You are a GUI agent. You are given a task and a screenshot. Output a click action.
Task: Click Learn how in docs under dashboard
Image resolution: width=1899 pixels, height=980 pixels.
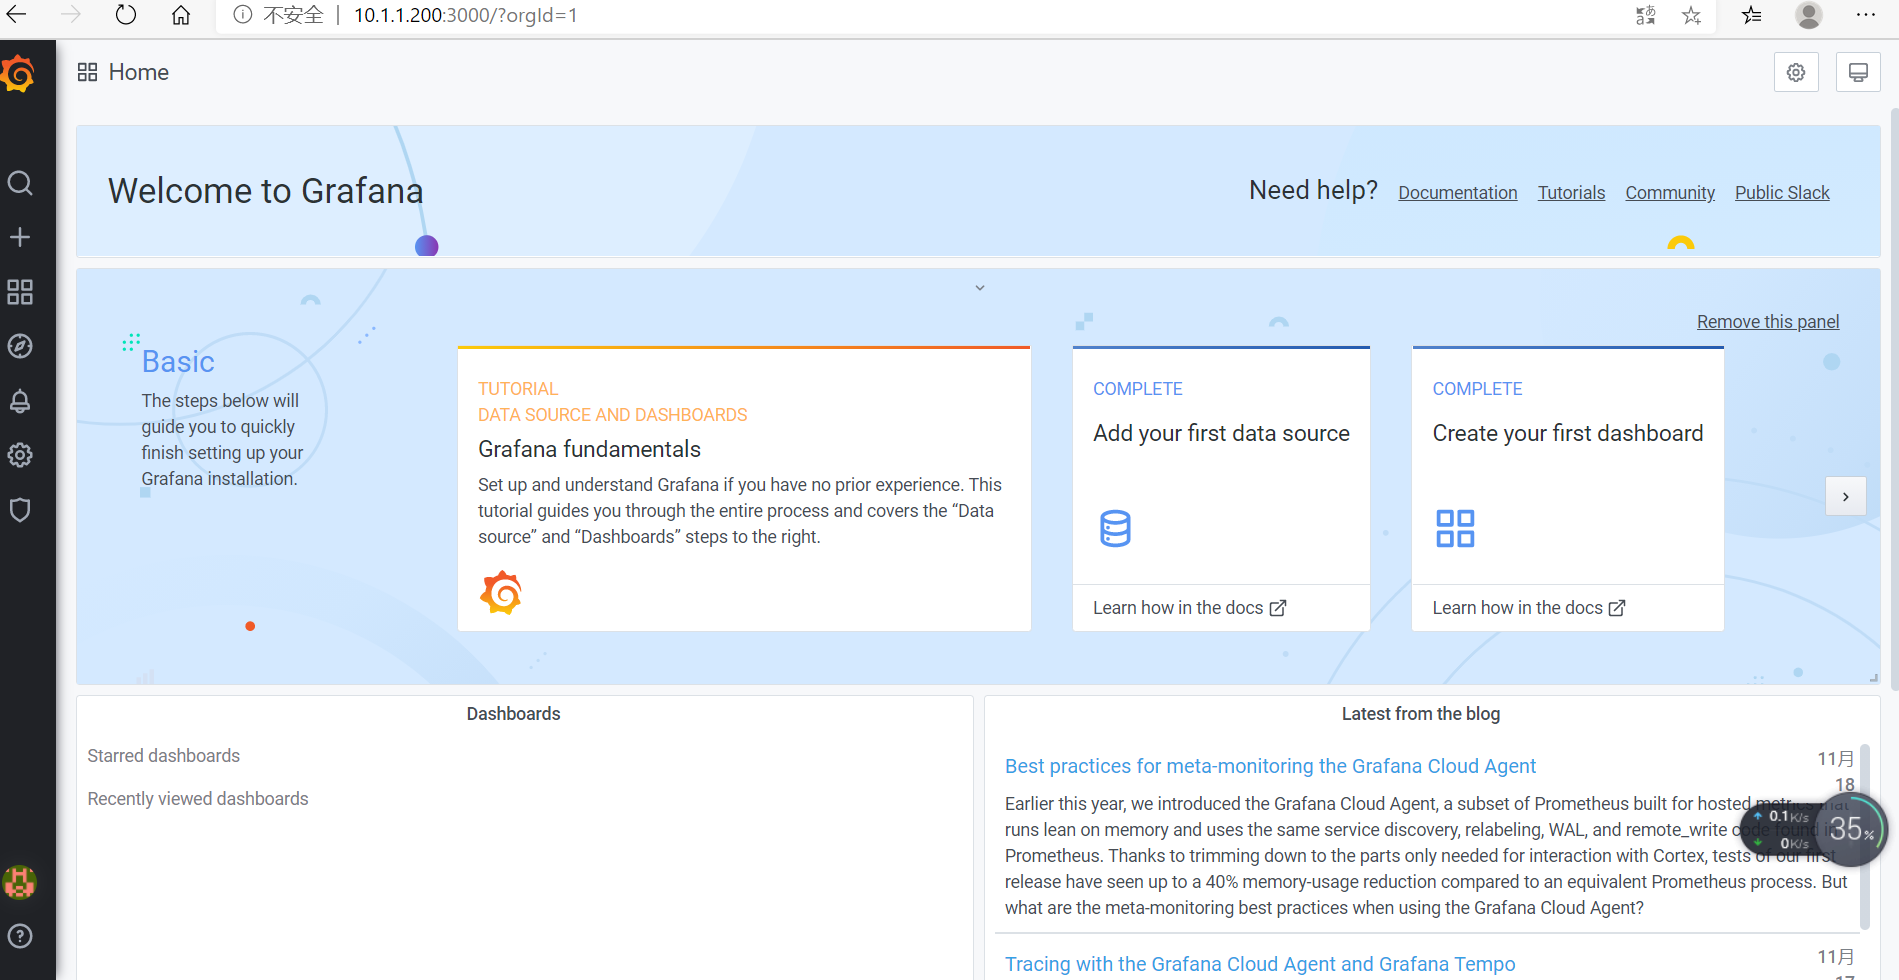click(1529, 608)
